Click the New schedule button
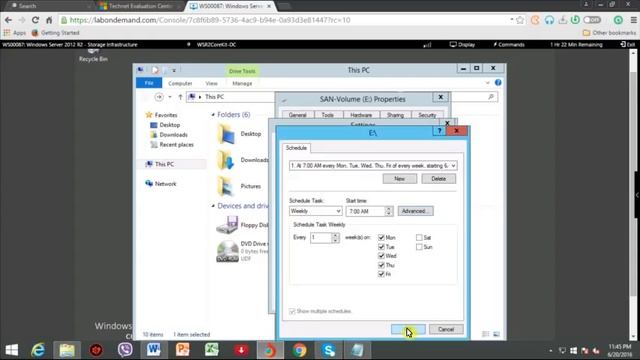 [x=400, y=179]
